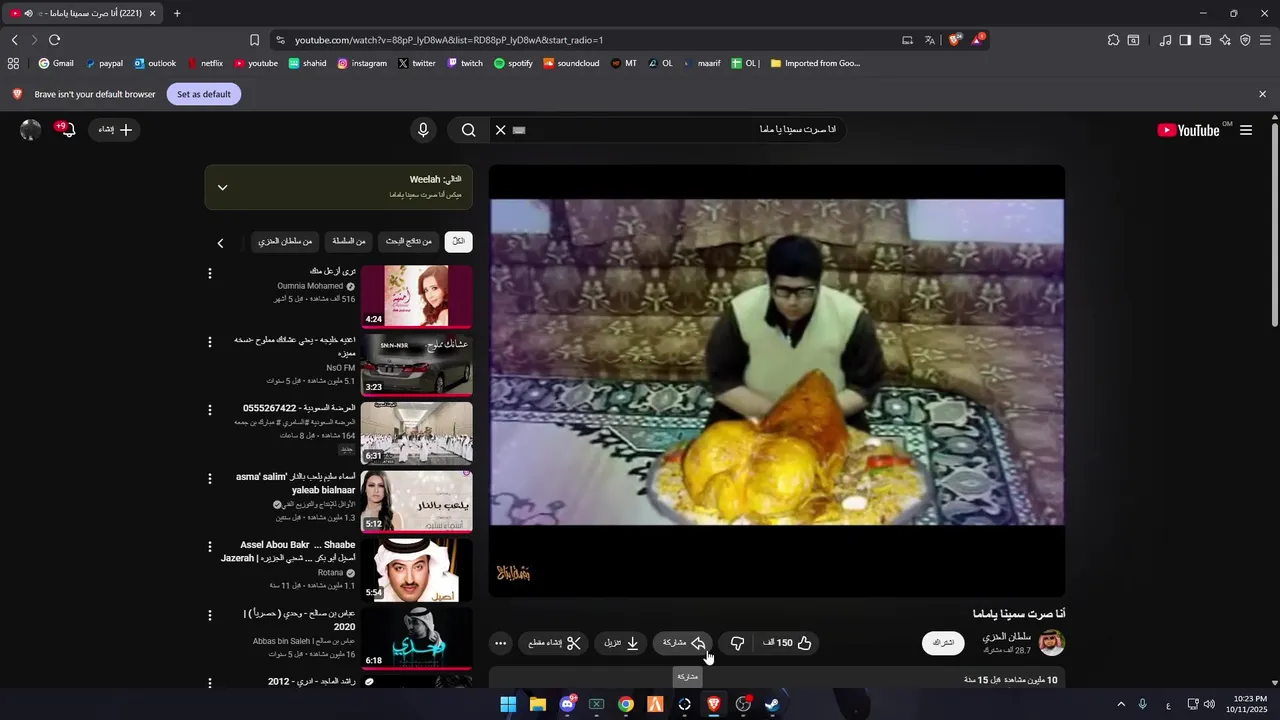This screenshot has height=720, width=1280.
Task: Open the Gmail bookmark
Action: click(56, 63)
